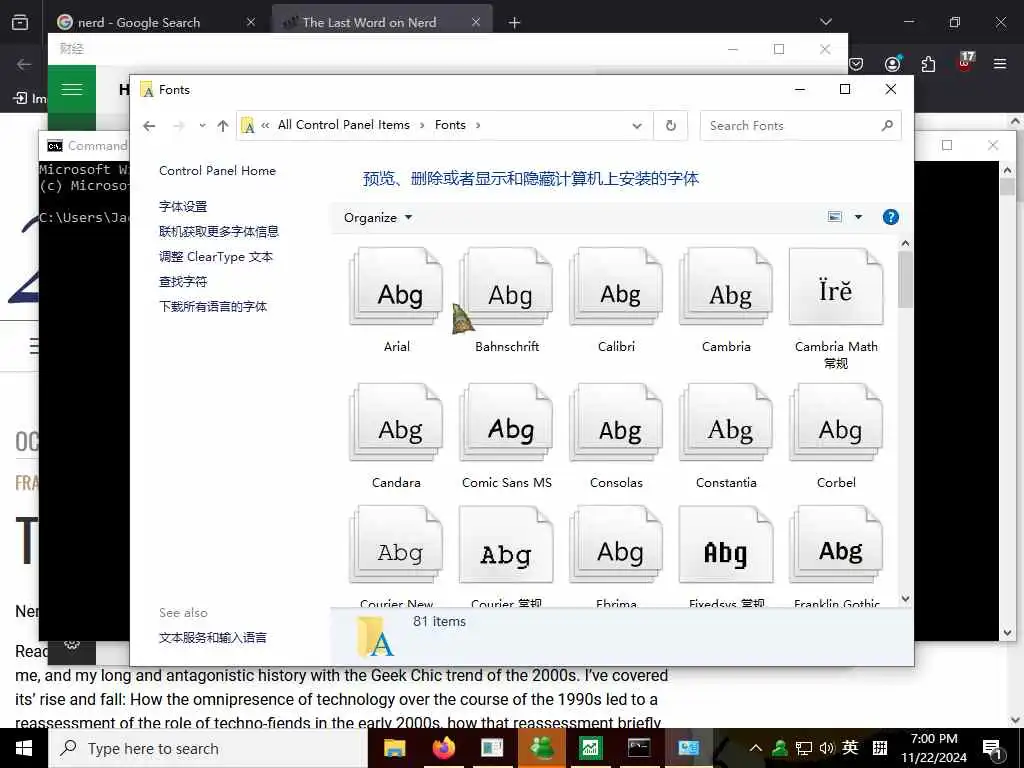Open Firefox account avatar icon
1024x768 pixels.
pyautogui.click(x=892, y=64)
